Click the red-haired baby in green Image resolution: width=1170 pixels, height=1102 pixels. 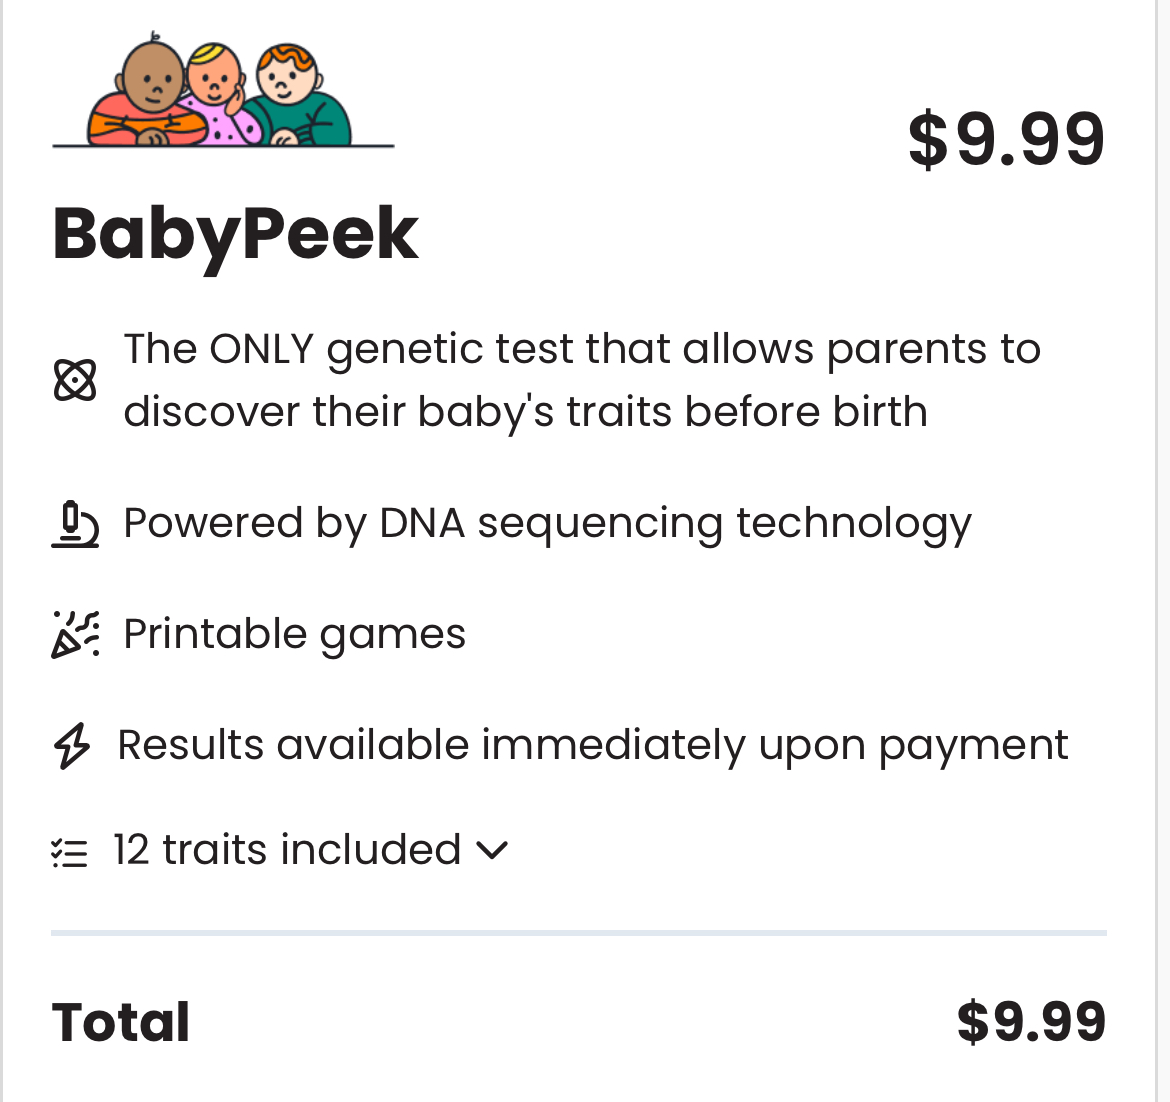295,98
